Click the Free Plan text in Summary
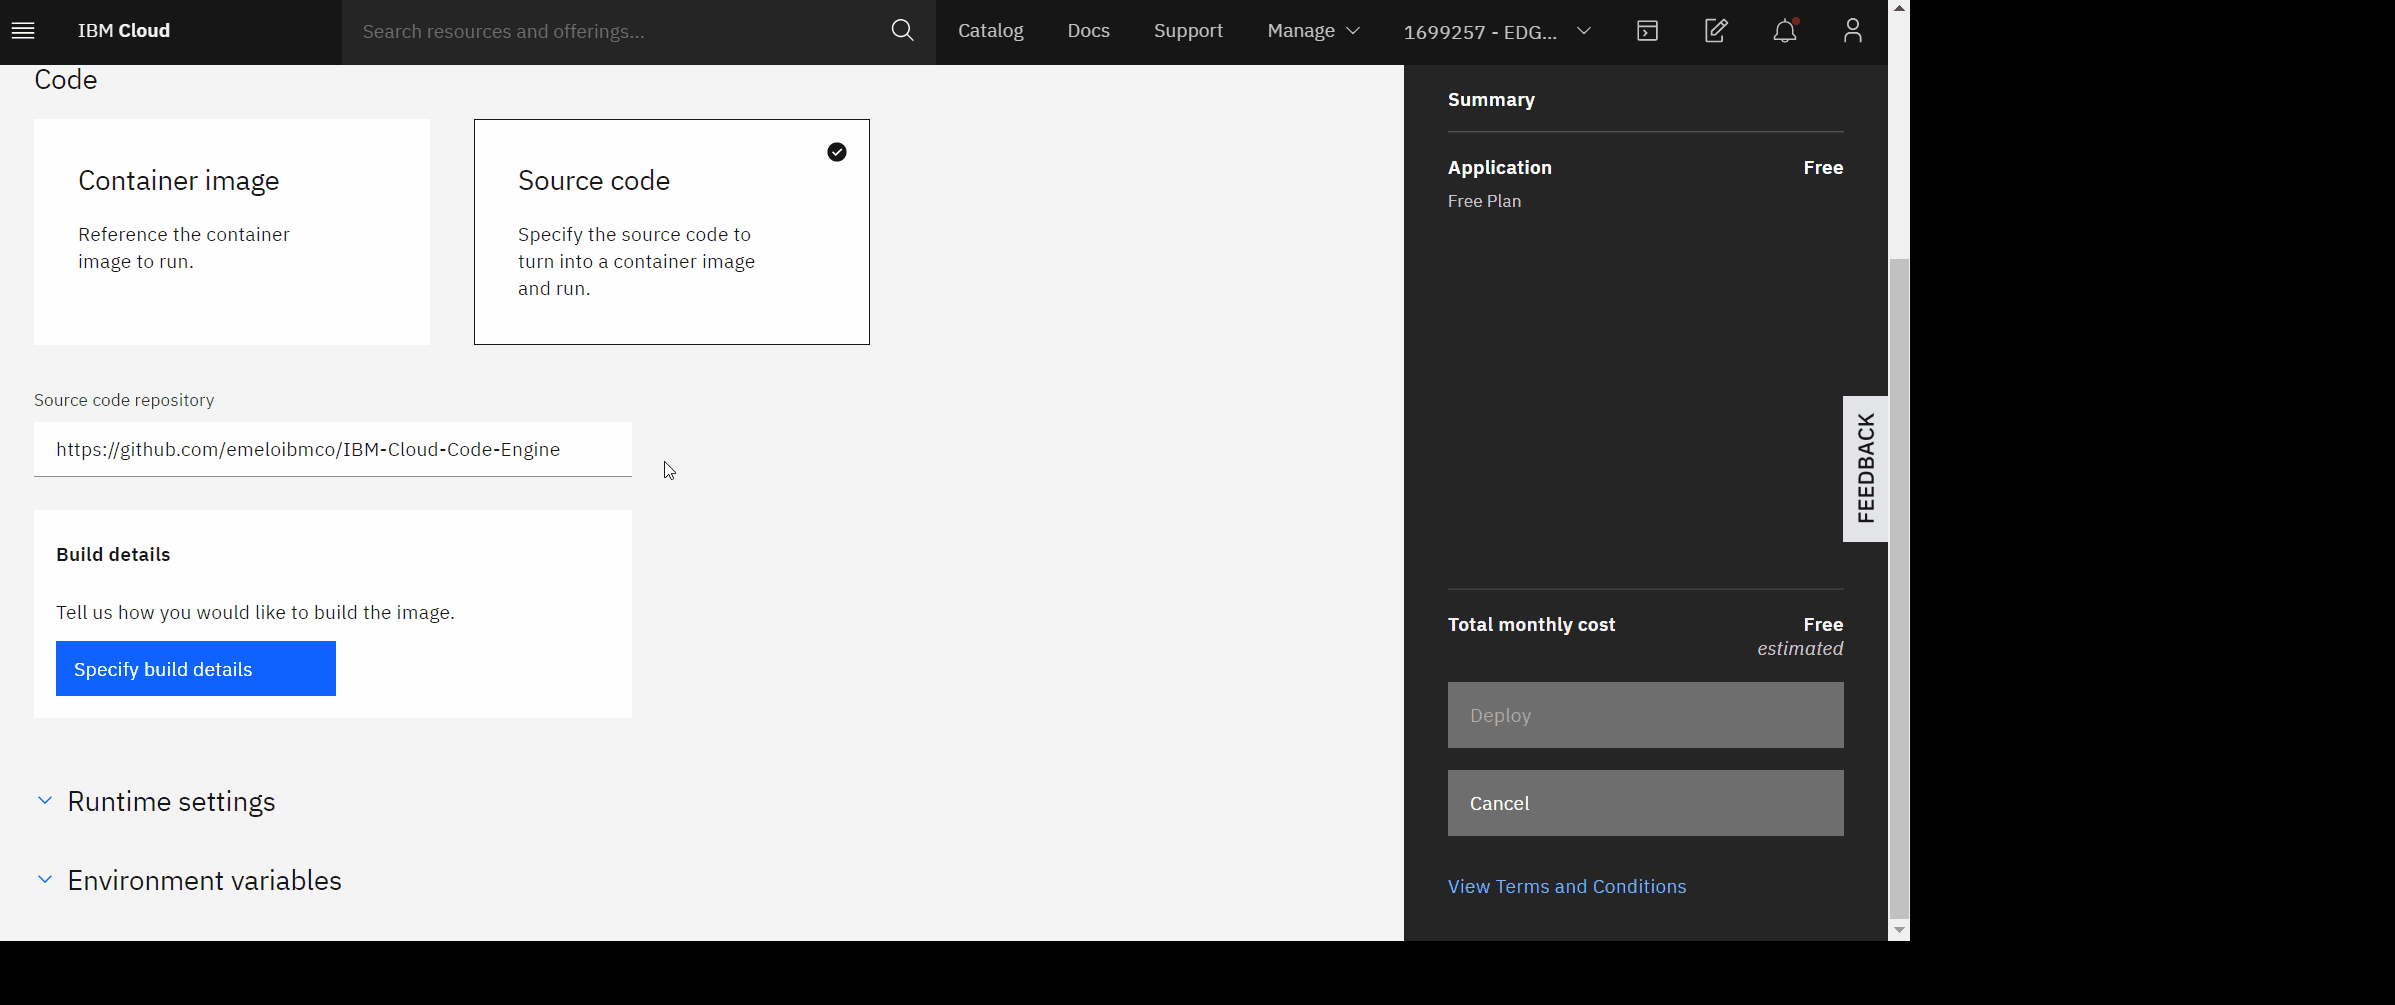Image resolution: width=2395 pixels, height=1005 pixels. tap(1484, 201)
